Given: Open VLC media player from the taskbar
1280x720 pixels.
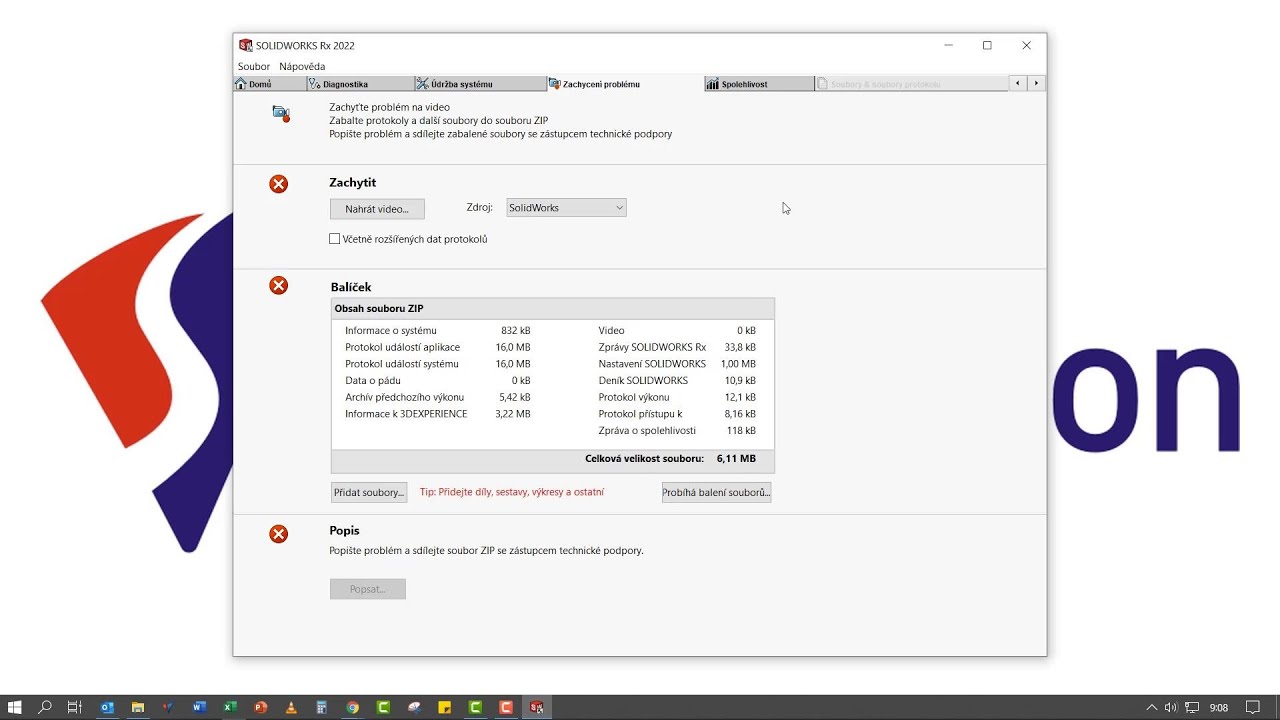Looking at the screenshot, I should coord(291,707).
